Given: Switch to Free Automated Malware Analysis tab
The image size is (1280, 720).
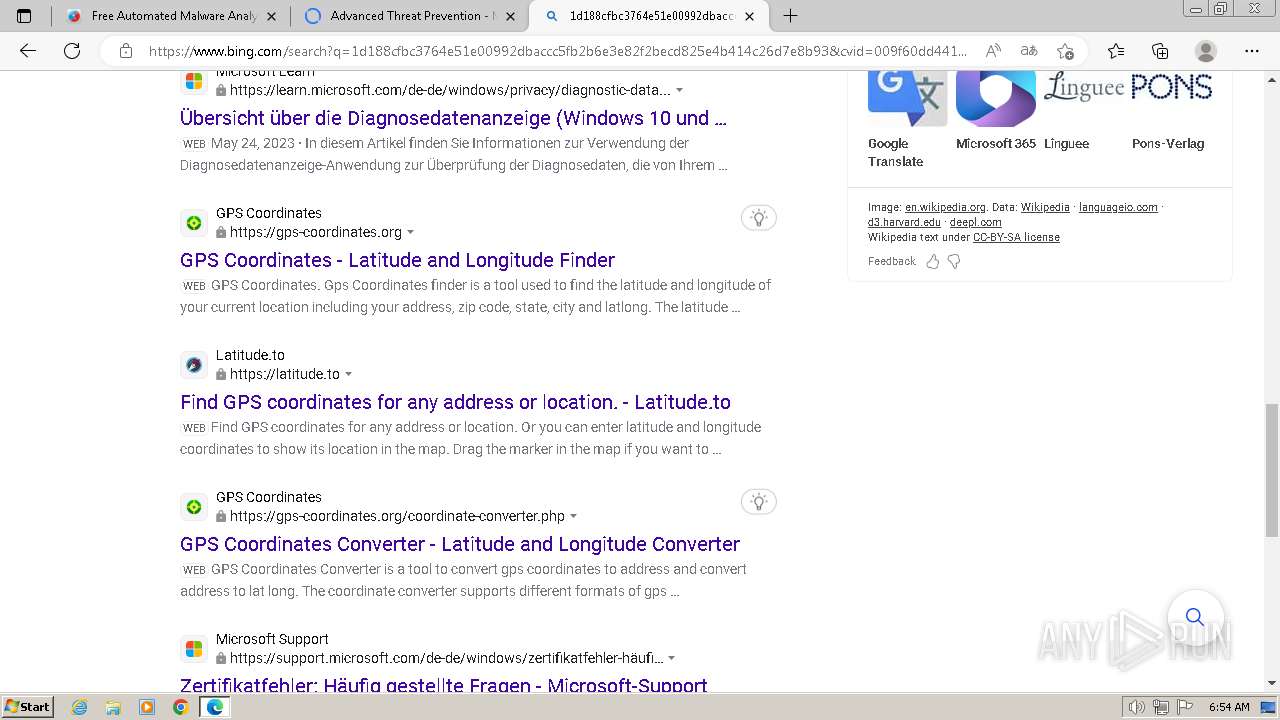Looking at the screenshot, I should [x=172, y=16].
